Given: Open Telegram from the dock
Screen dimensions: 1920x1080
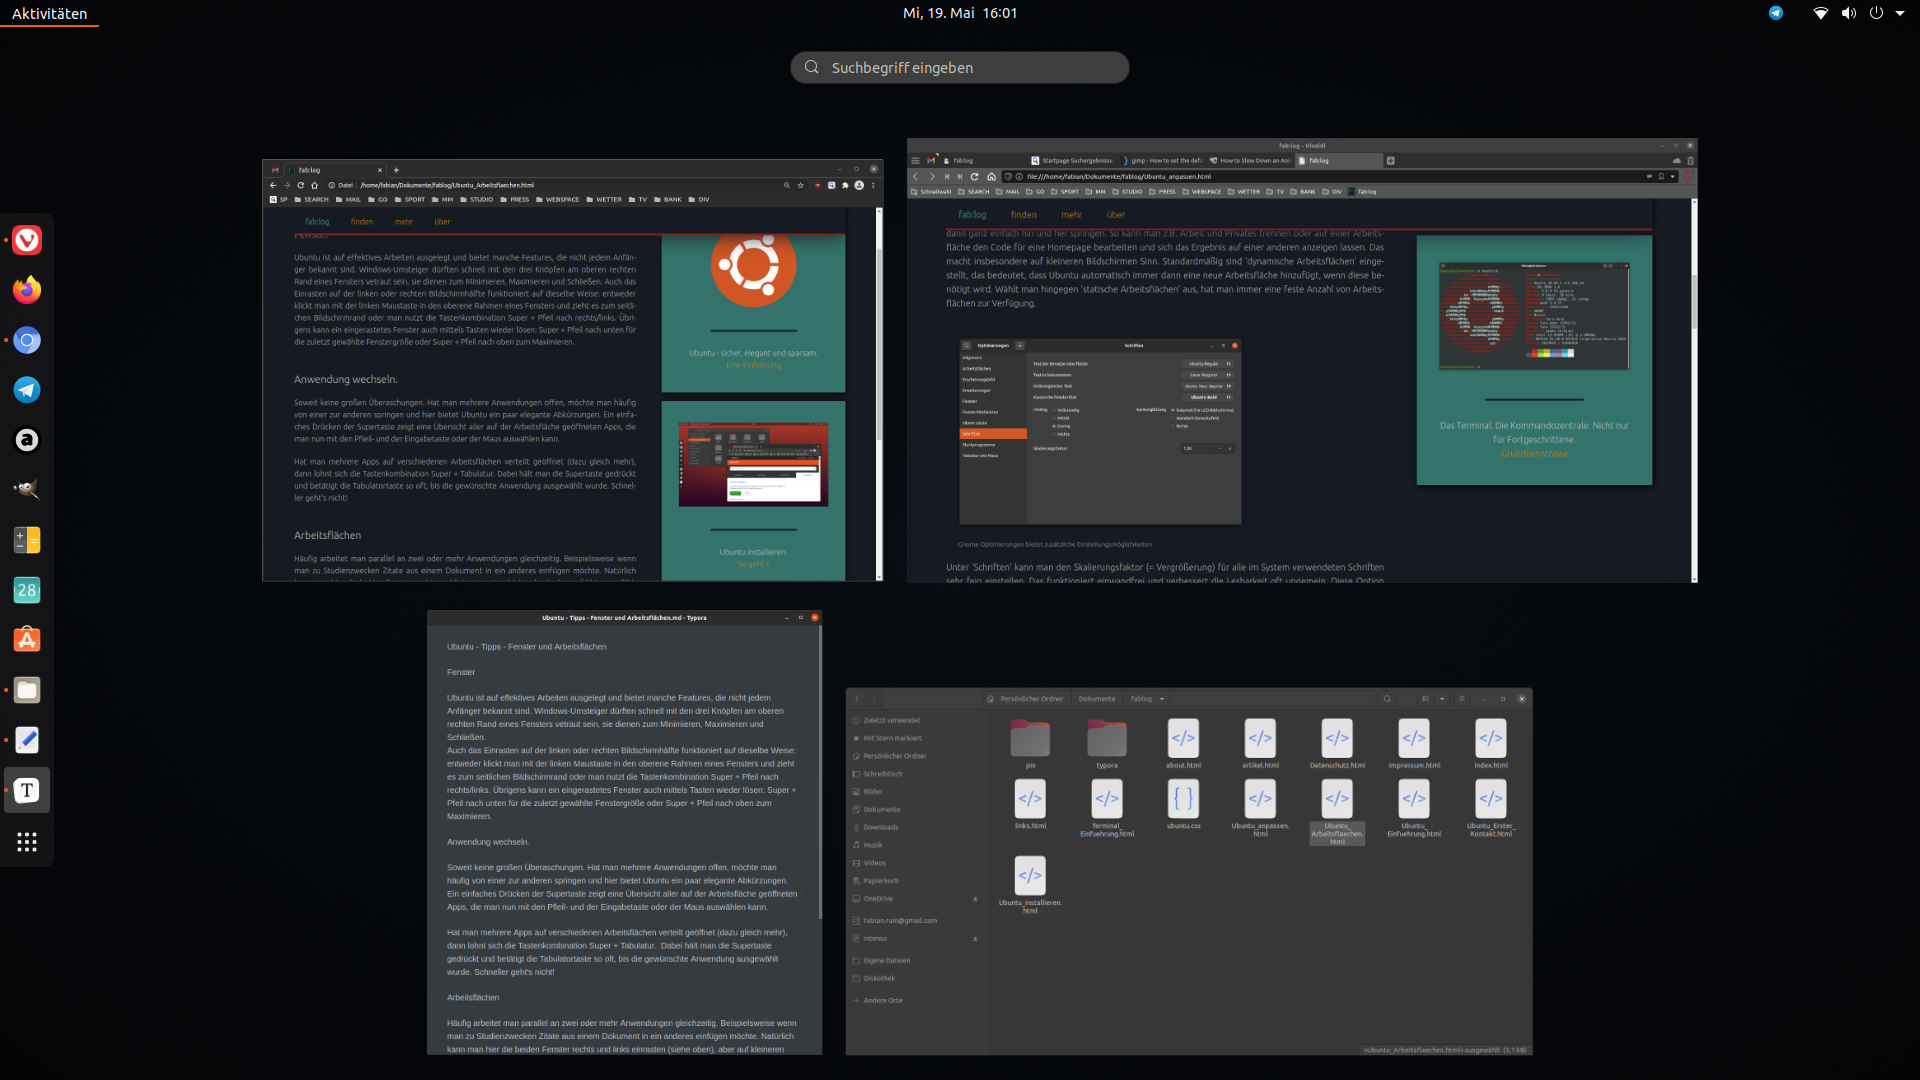Looking at the screenshot, I should 27,390.
